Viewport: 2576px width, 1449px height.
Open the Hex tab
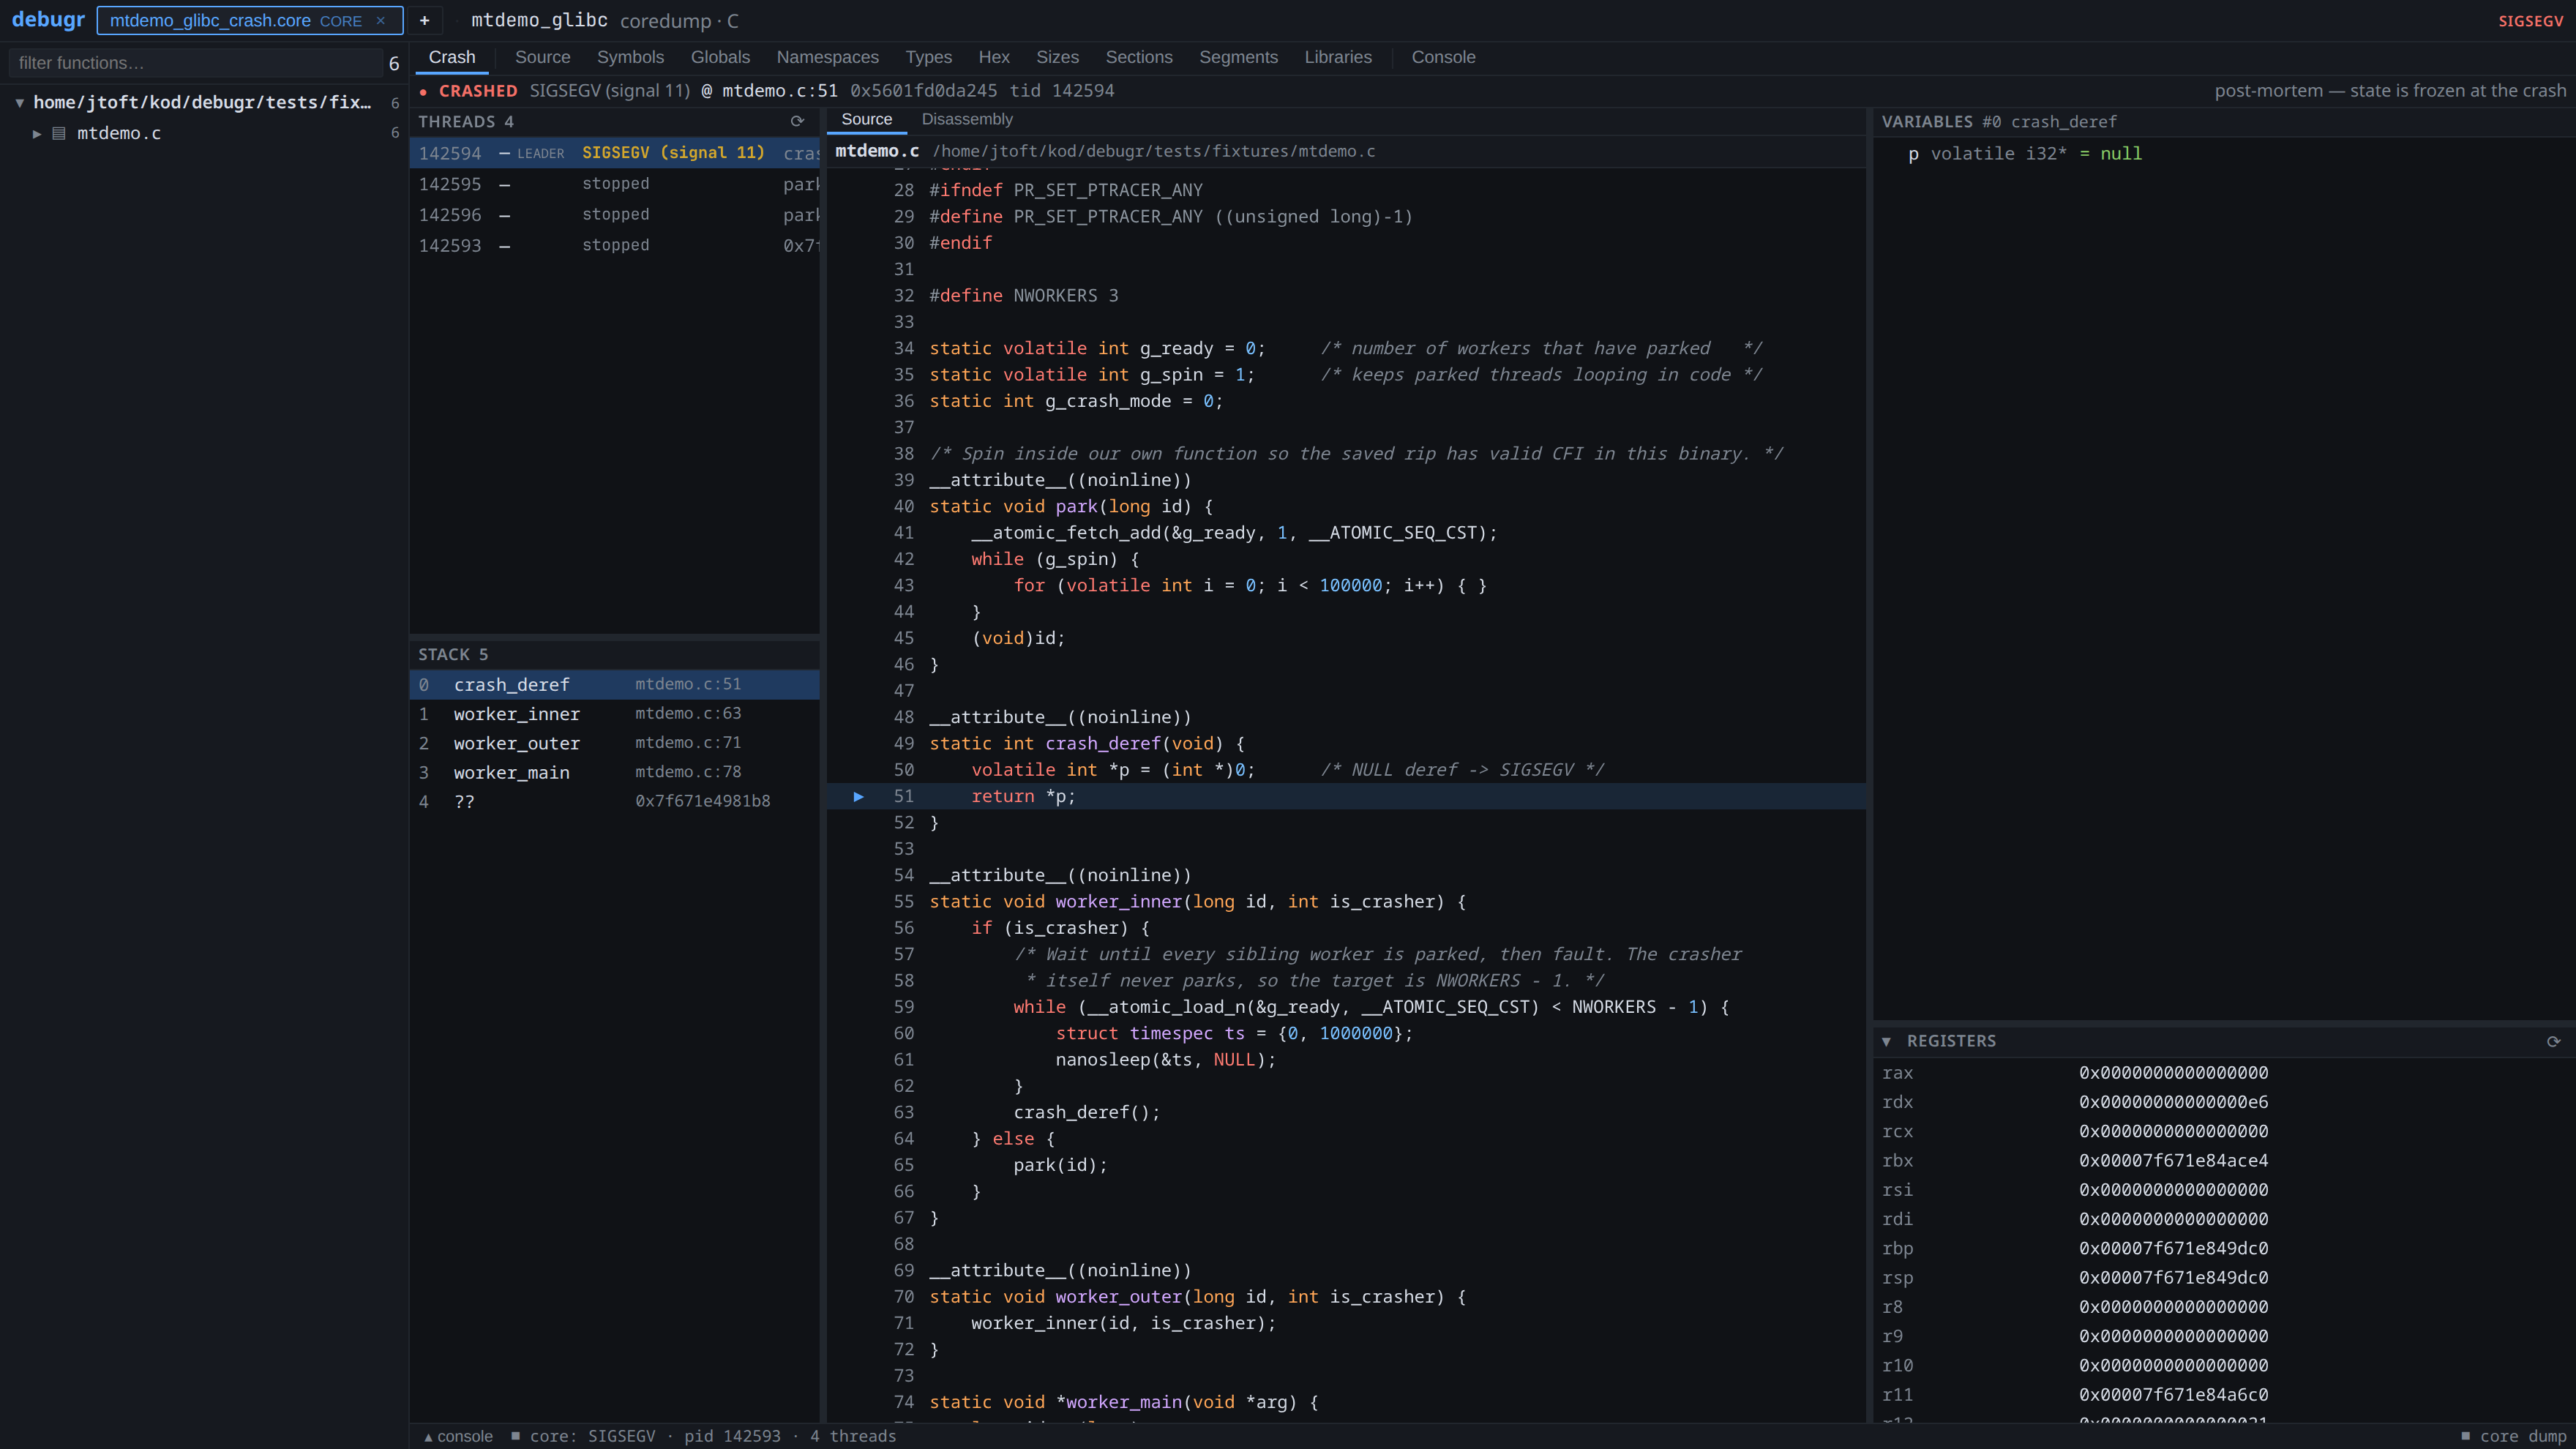tap(994, 57)
